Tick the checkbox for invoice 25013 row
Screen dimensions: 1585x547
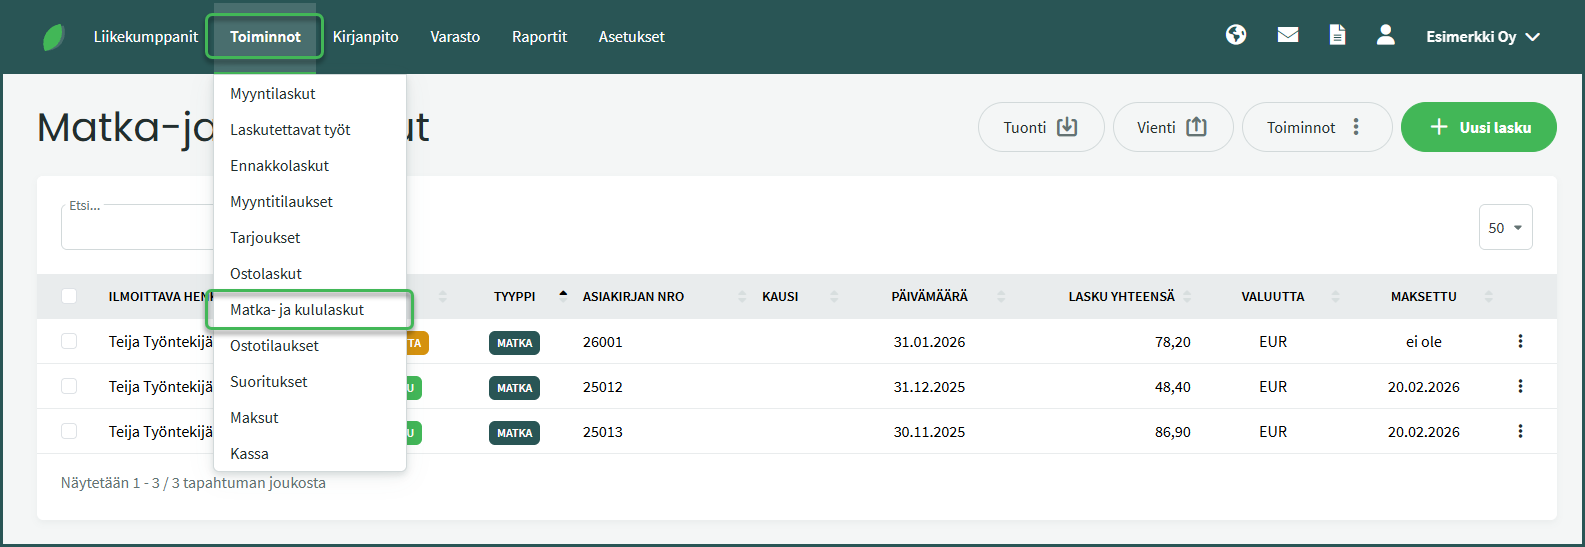[69, 432]
